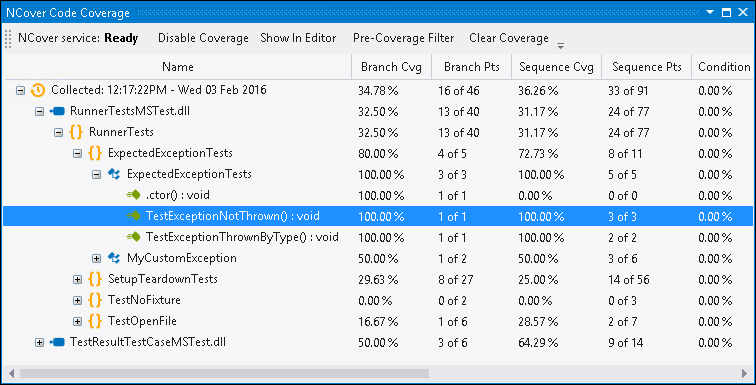Expand the MyCustomException node
This screenshot has height=385, width=756.
pyautogui.click(x=96, y=258)
